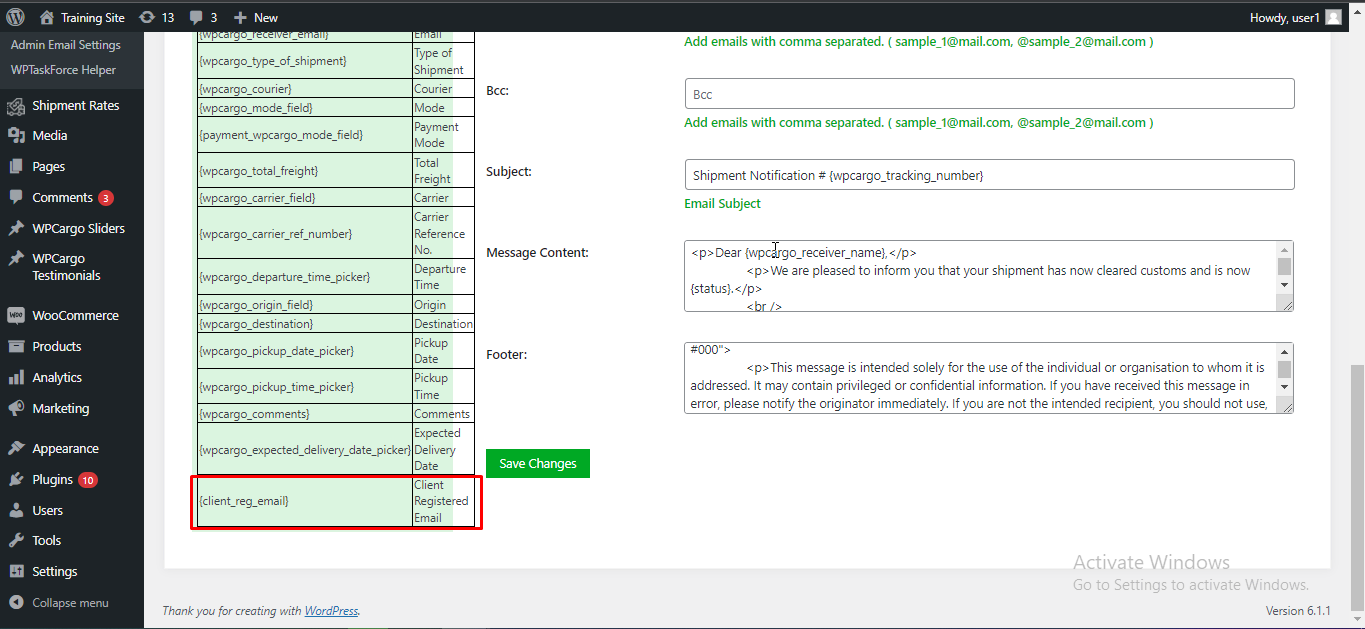The height and width of the screenshot is (629, 1365).
Task: Open the Media icon in sidebar
Action: [x=16, y=135]
